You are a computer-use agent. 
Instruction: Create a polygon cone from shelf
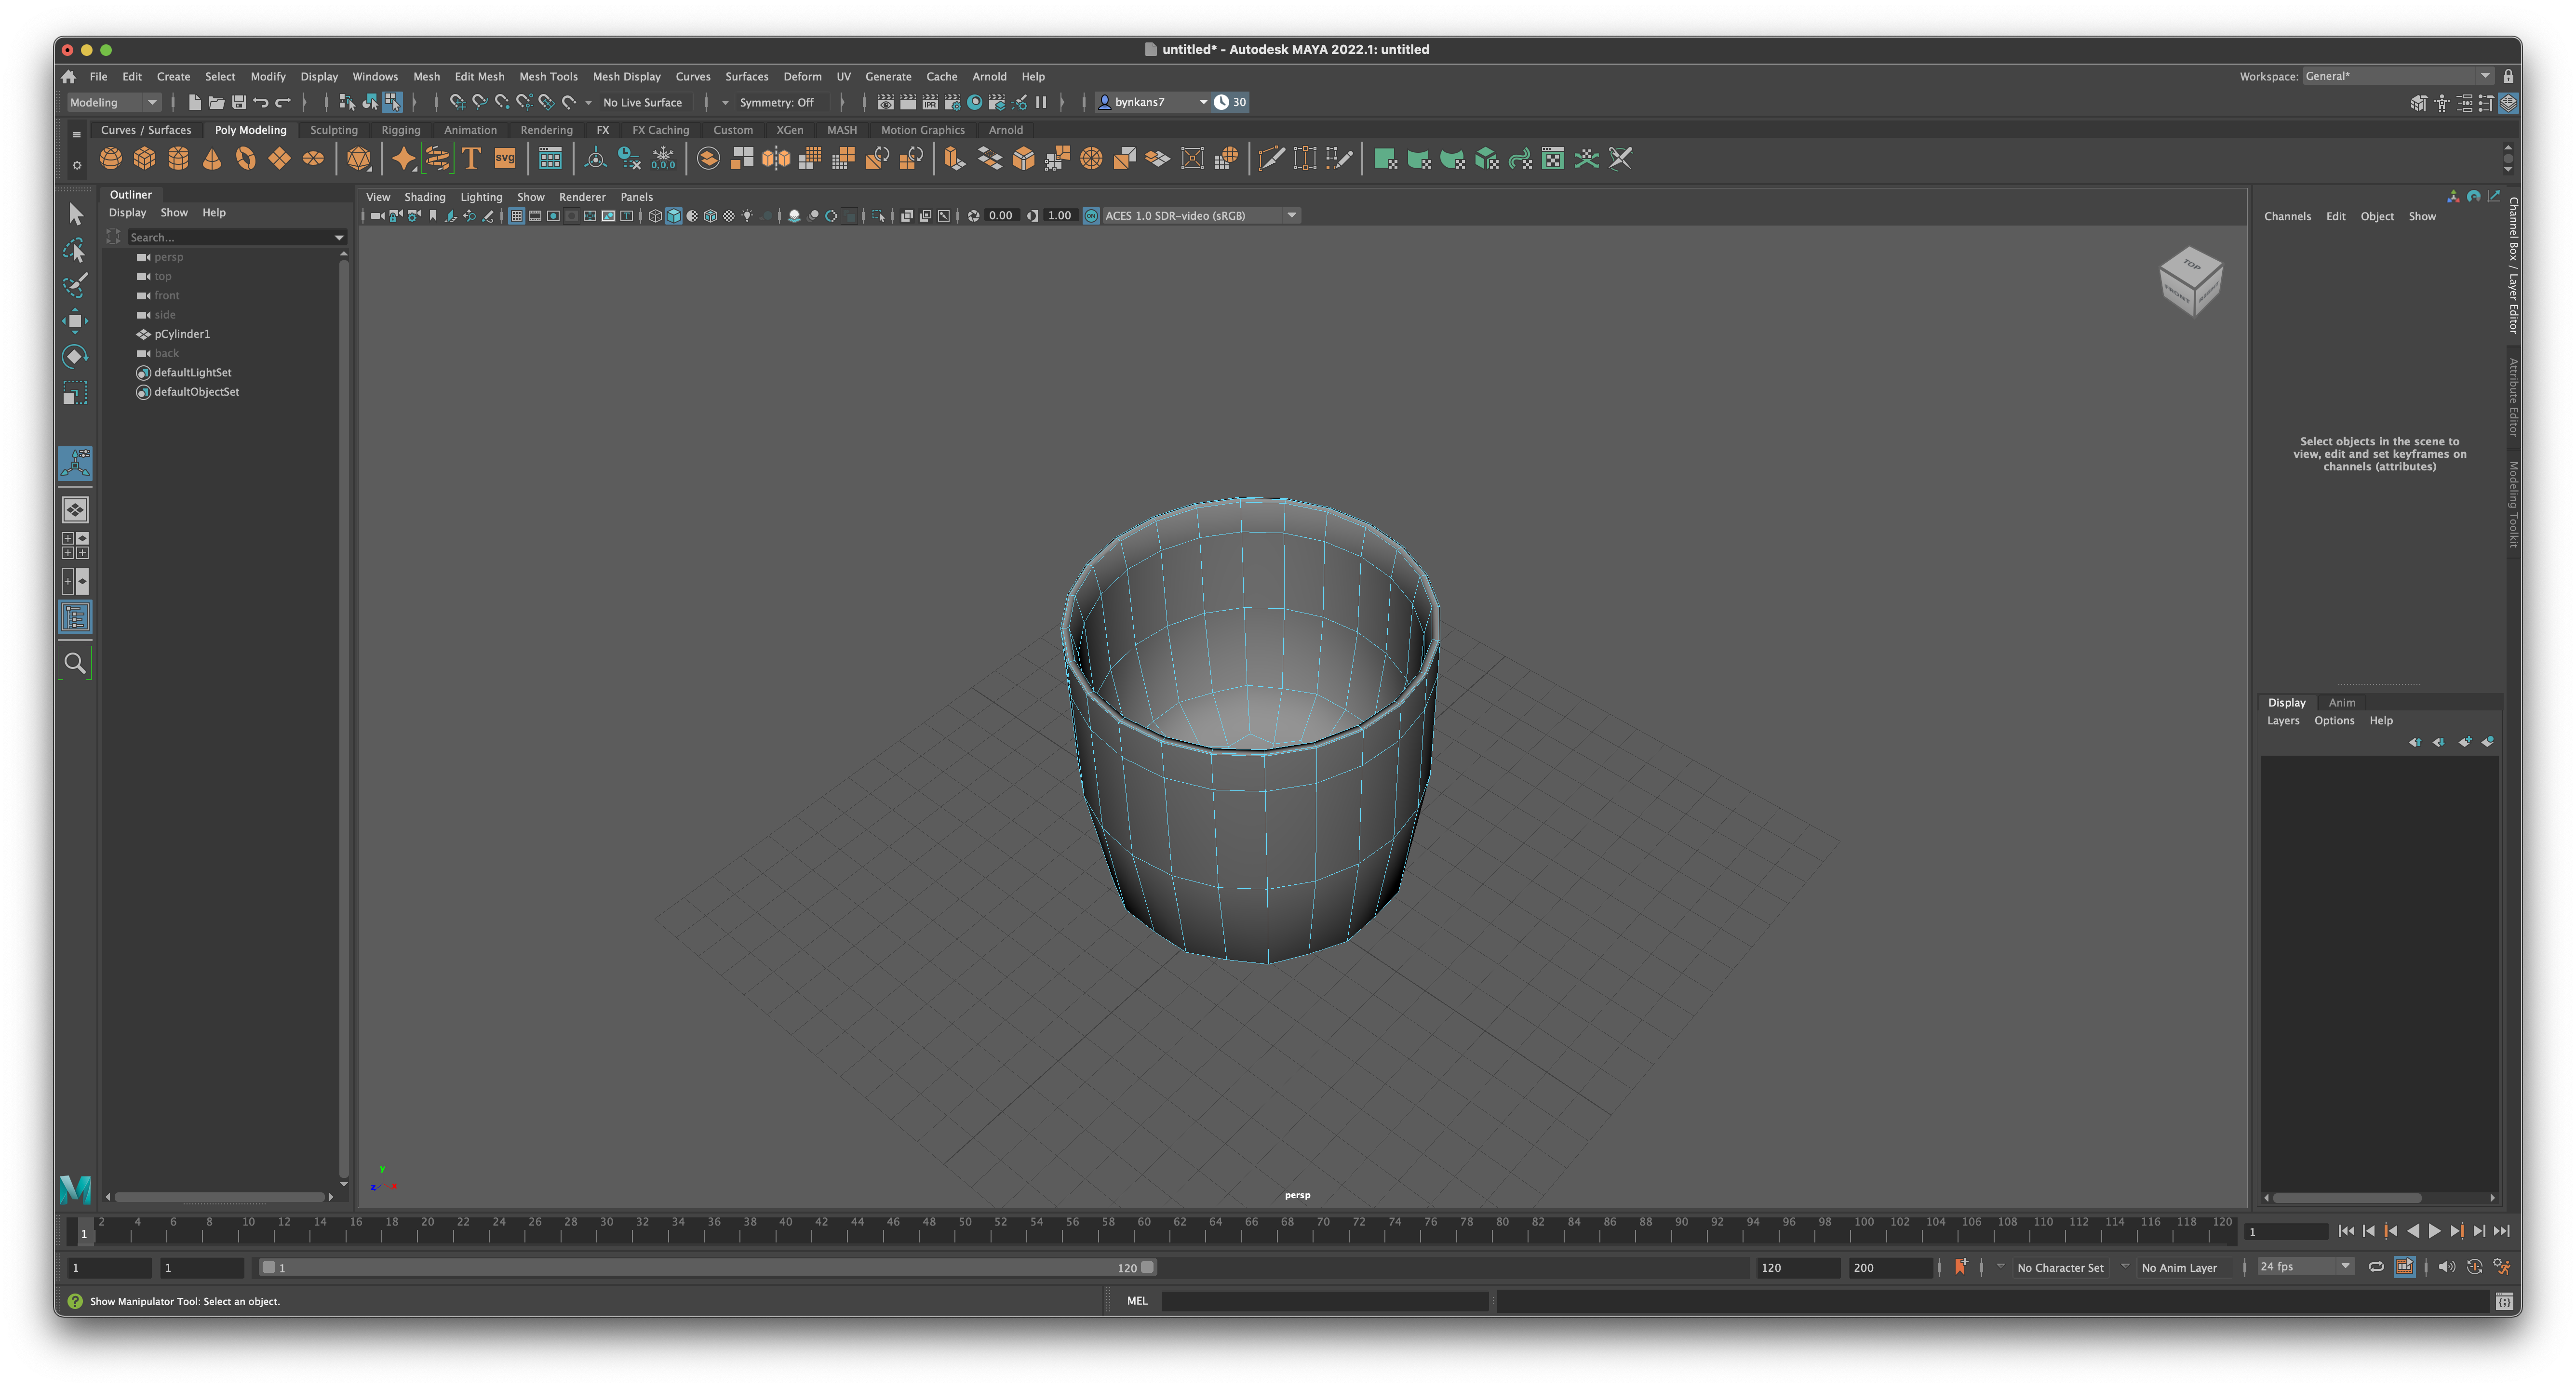tap(212, 158)
